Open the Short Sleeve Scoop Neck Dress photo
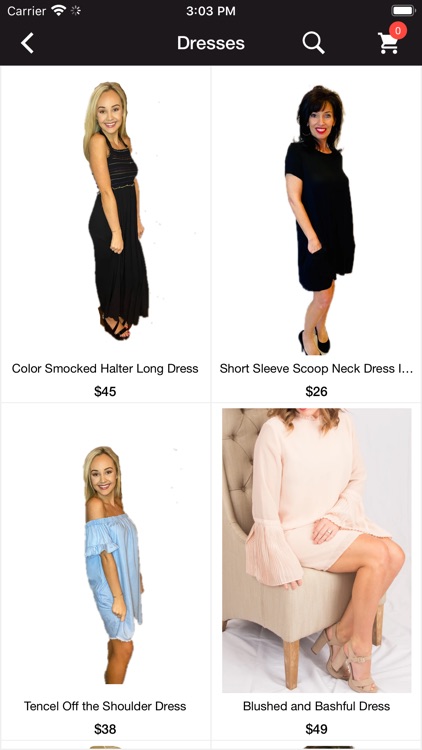The height and width of the screenshot is (750, 422). click(x=319, y=220)
